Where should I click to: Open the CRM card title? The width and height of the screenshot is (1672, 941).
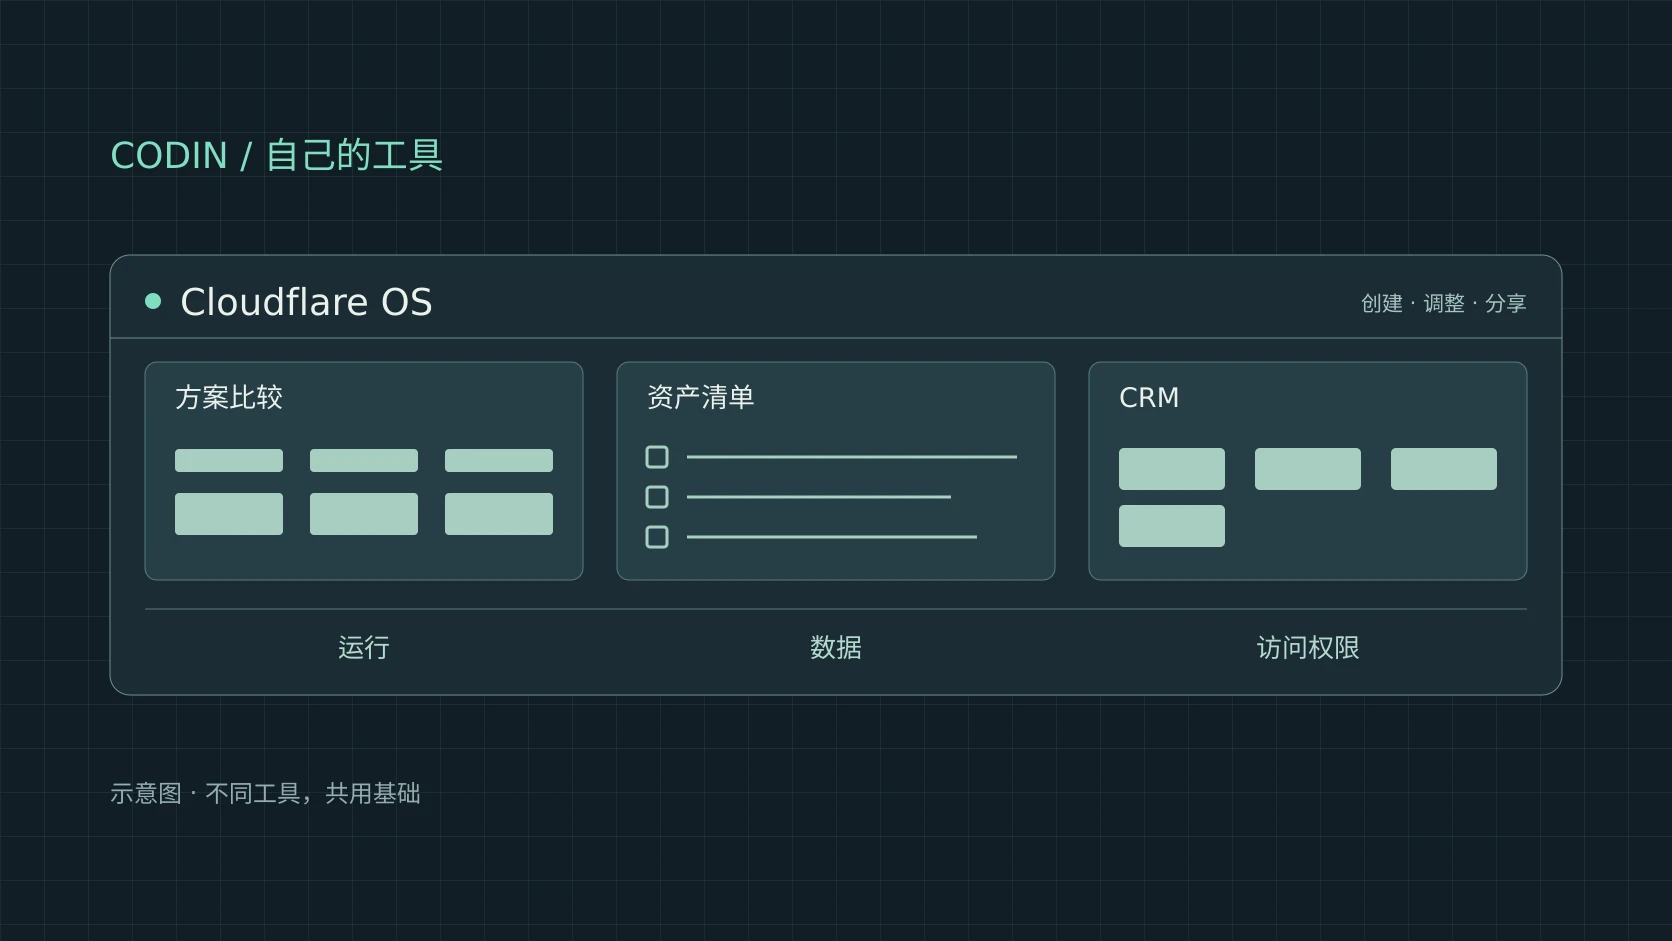click(1149, 398)
